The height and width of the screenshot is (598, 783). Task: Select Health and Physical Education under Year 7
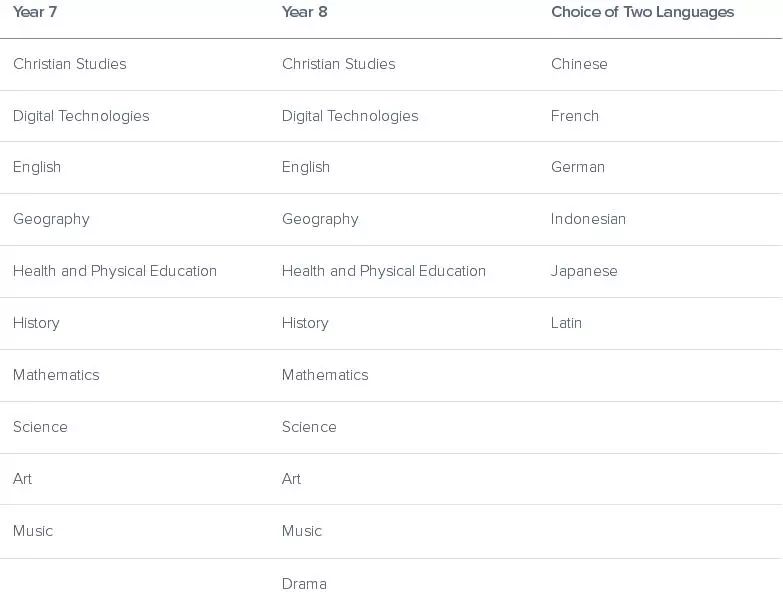point(115,271)
